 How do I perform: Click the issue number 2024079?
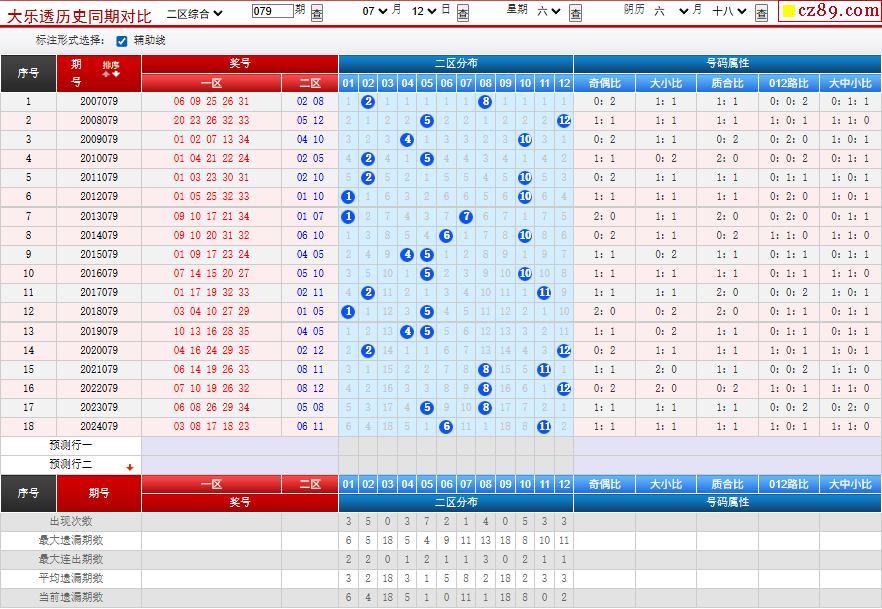pyautogui.click(x=99, y=427)
